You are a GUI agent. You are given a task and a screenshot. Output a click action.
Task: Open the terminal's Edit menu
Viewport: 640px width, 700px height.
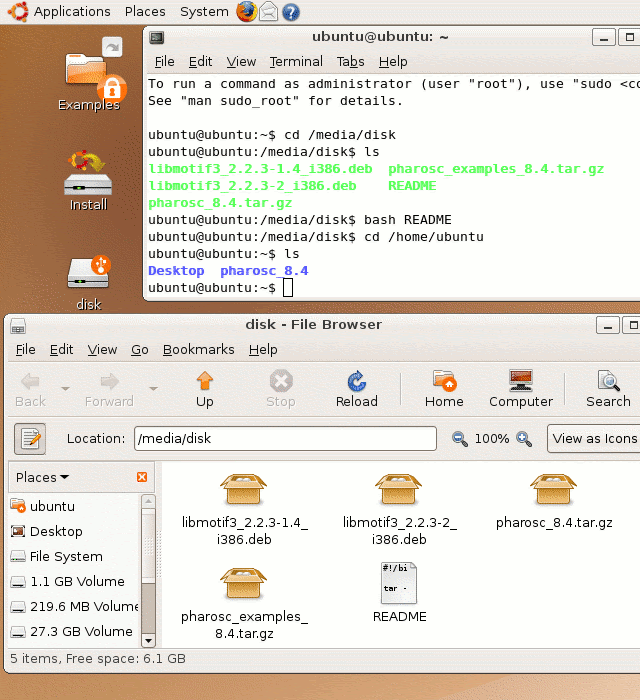click(x=200, y=62)
